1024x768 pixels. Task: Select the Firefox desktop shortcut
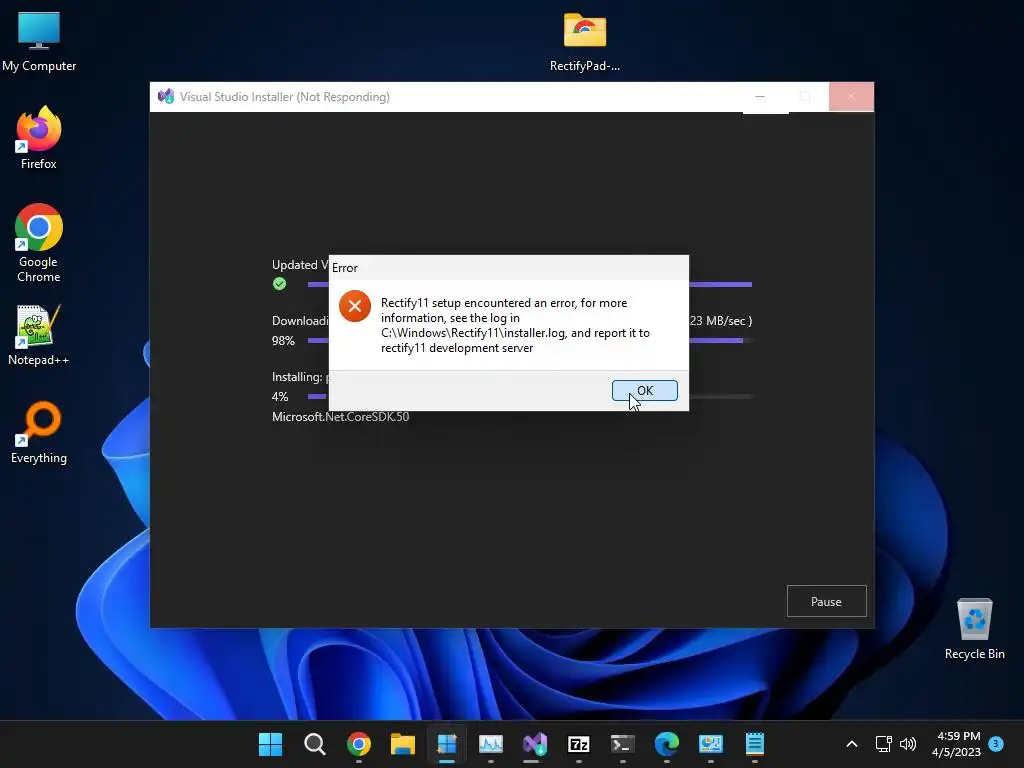coord(39,138)
